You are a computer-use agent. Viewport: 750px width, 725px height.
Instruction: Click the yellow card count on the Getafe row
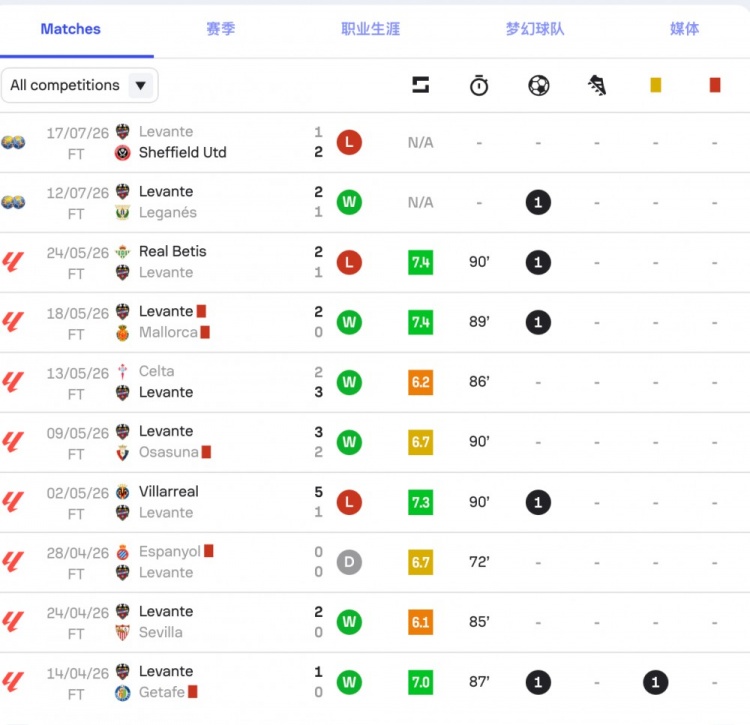coord(655,682)
